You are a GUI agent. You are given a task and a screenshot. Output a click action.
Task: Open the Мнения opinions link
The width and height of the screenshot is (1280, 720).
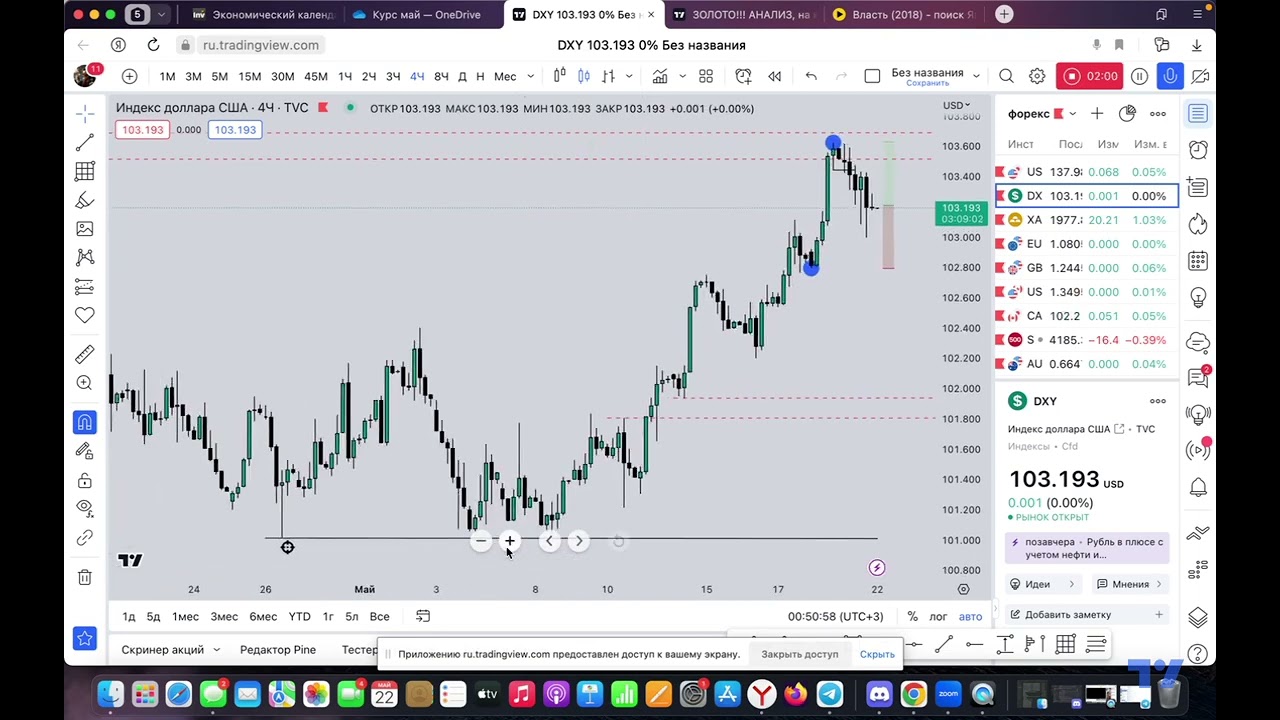point(1130,584)
